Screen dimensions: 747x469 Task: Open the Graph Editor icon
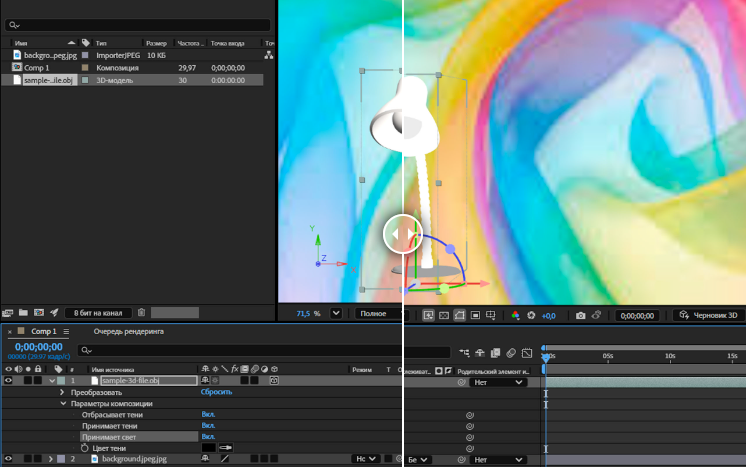click(x=527, y=353)
